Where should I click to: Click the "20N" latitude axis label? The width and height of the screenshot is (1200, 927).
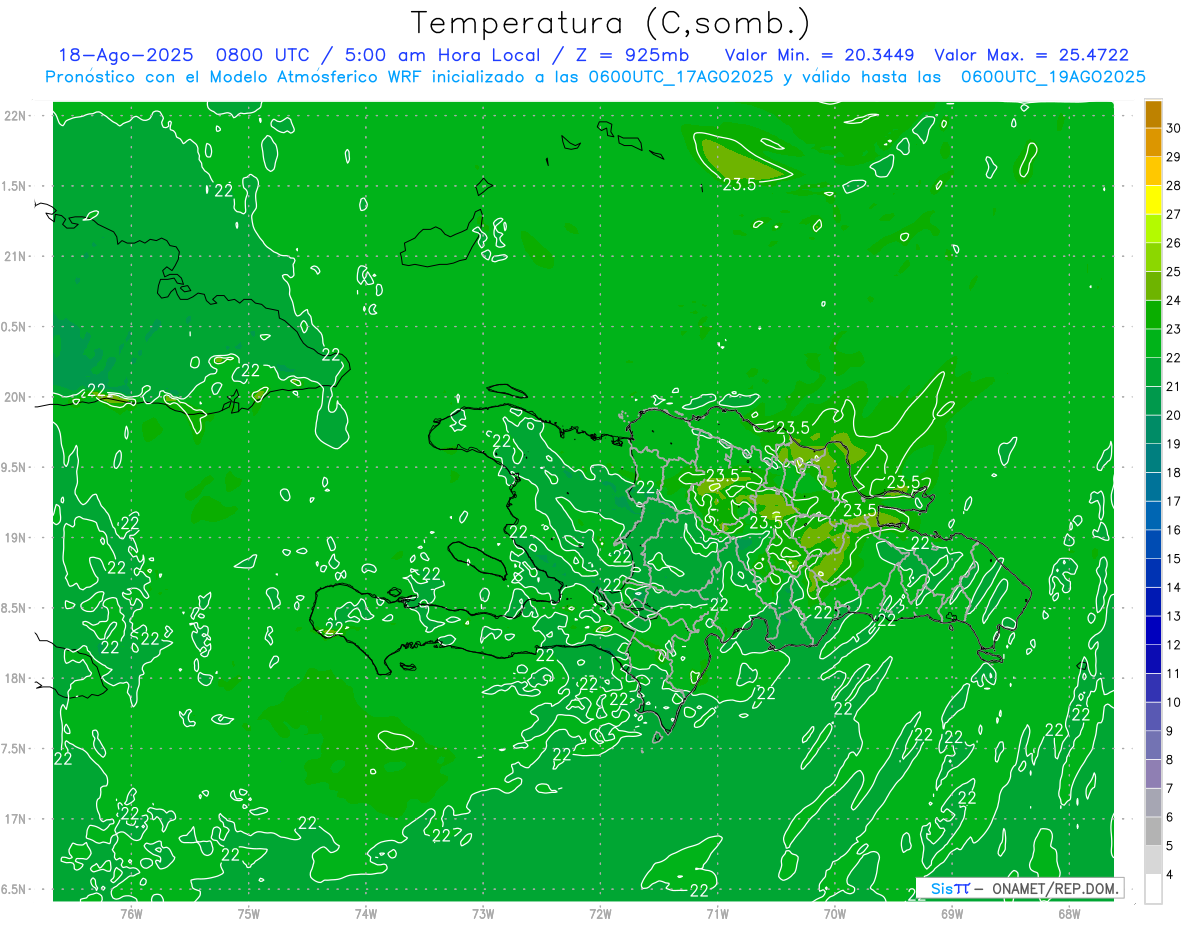point(16,398)
